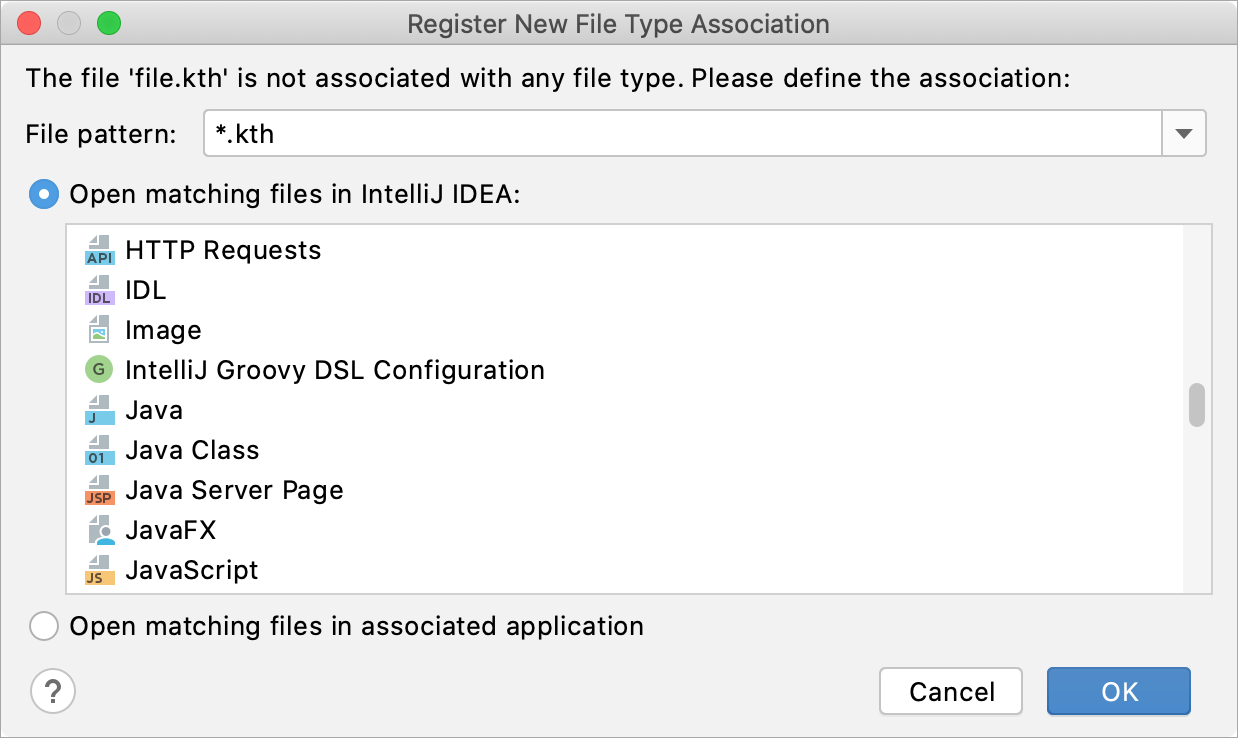This screenshot has width=1238, height=738.
Task: Click the file type list scrollbar thumb
Action: 1196,405
